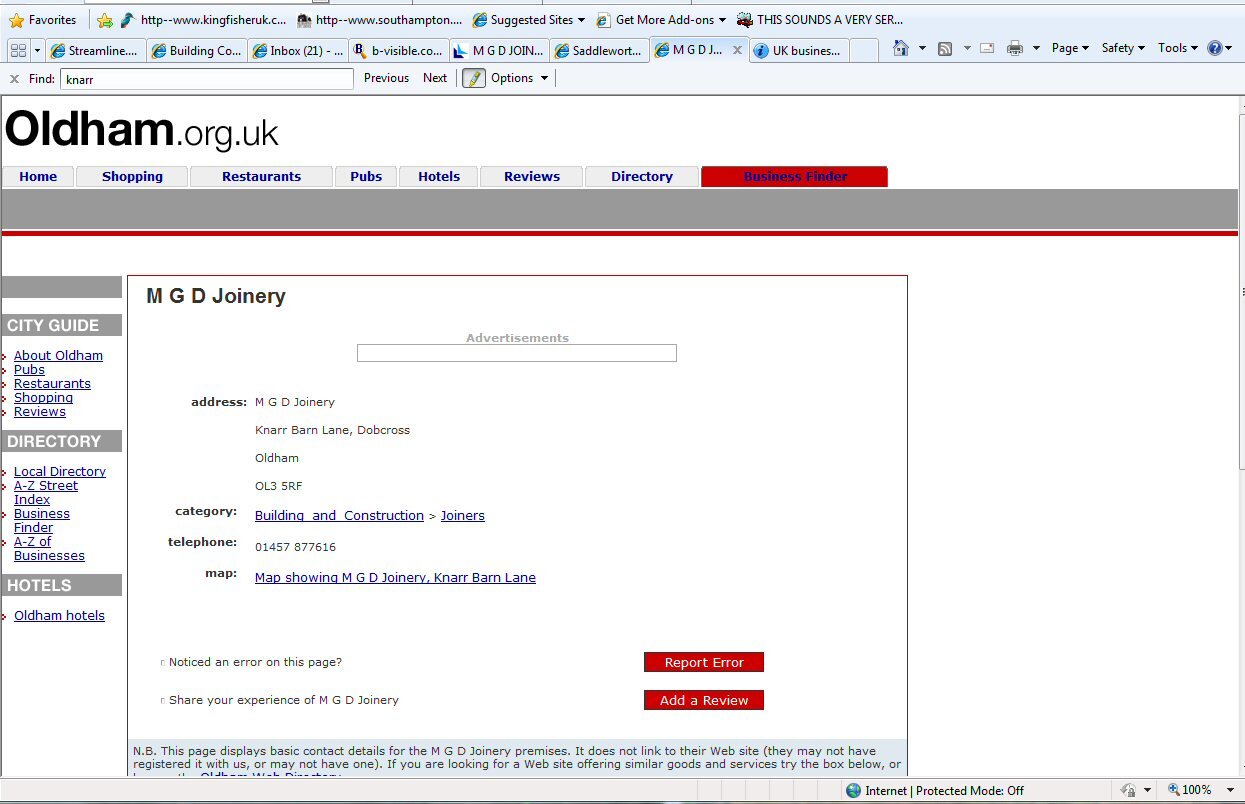Expand the Find bar Options dropdown
Screen dimensions: 1245x804
[519, 78]
